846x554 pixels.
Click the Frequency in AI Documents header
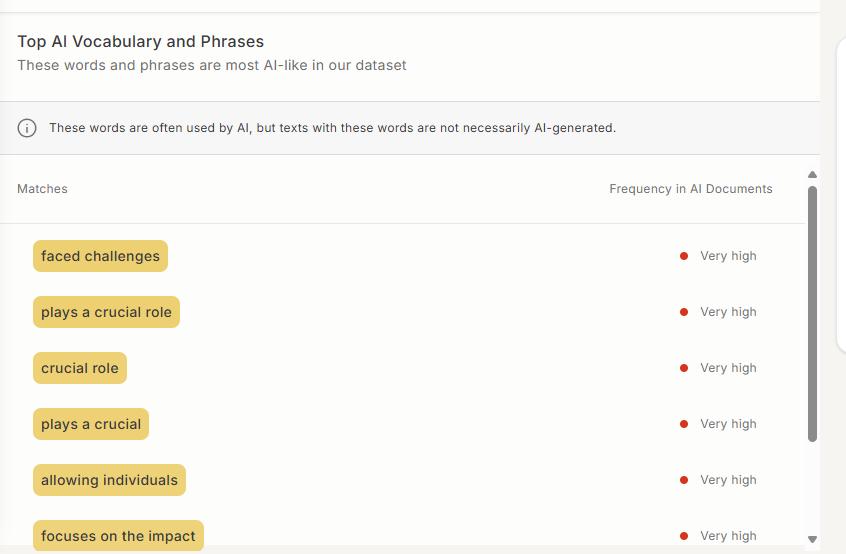690,189
